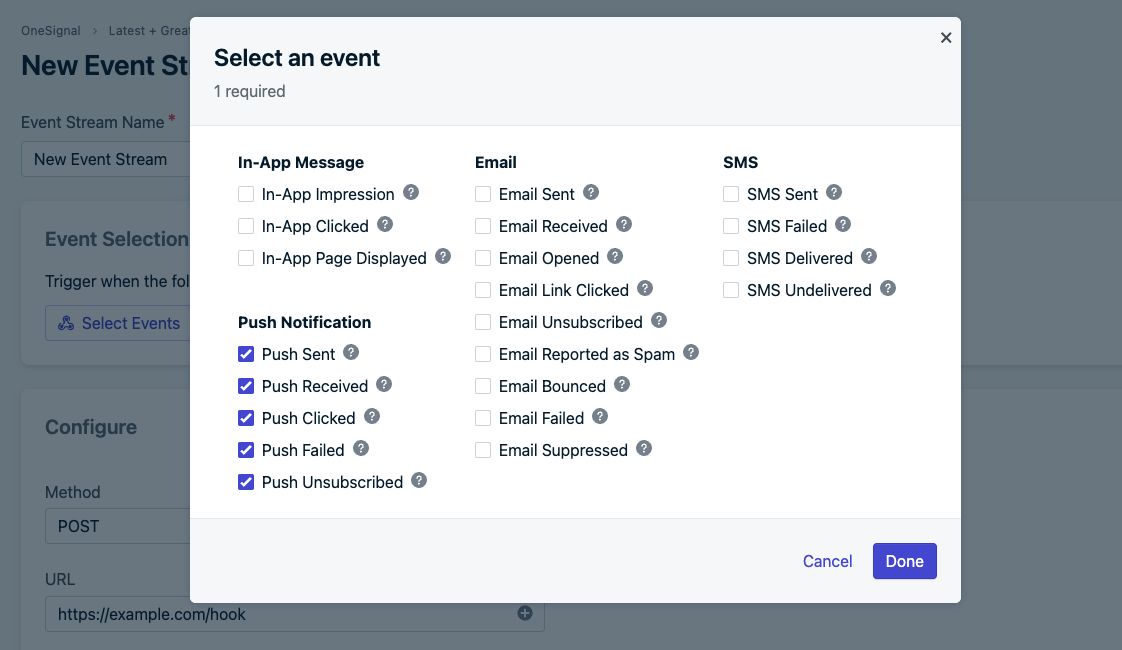Show help for Email Bounced
The width and height of the screenshot is (1122, 650).
(622, 384)
